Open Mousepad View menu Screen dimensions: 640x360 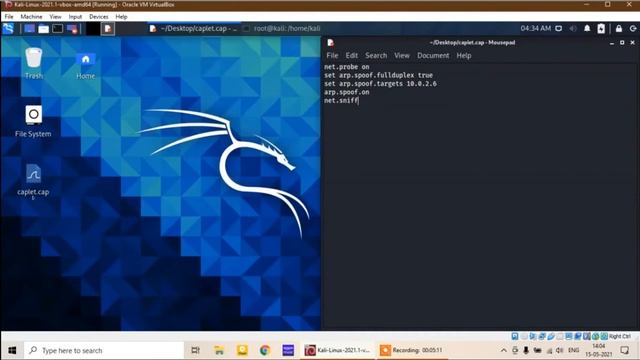[x=402, y=56]
